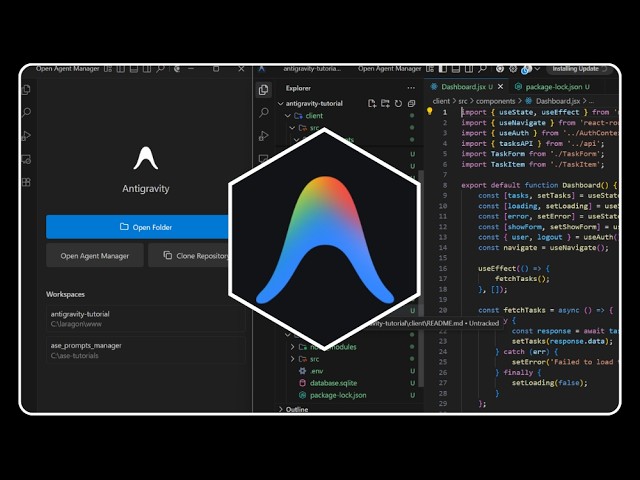The height and width of the screenshot is (480, 640).
Task: Toggle primary side bar in the editor window
Action: point(443,69)
